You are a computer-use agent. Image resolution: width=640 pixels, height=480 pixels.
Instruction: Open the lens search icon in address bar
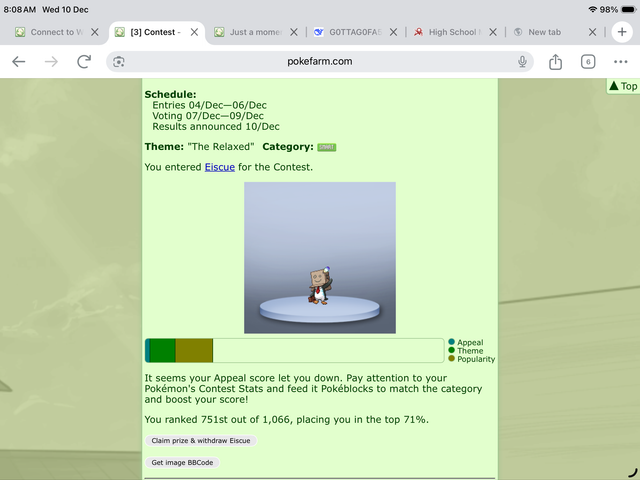119,62
